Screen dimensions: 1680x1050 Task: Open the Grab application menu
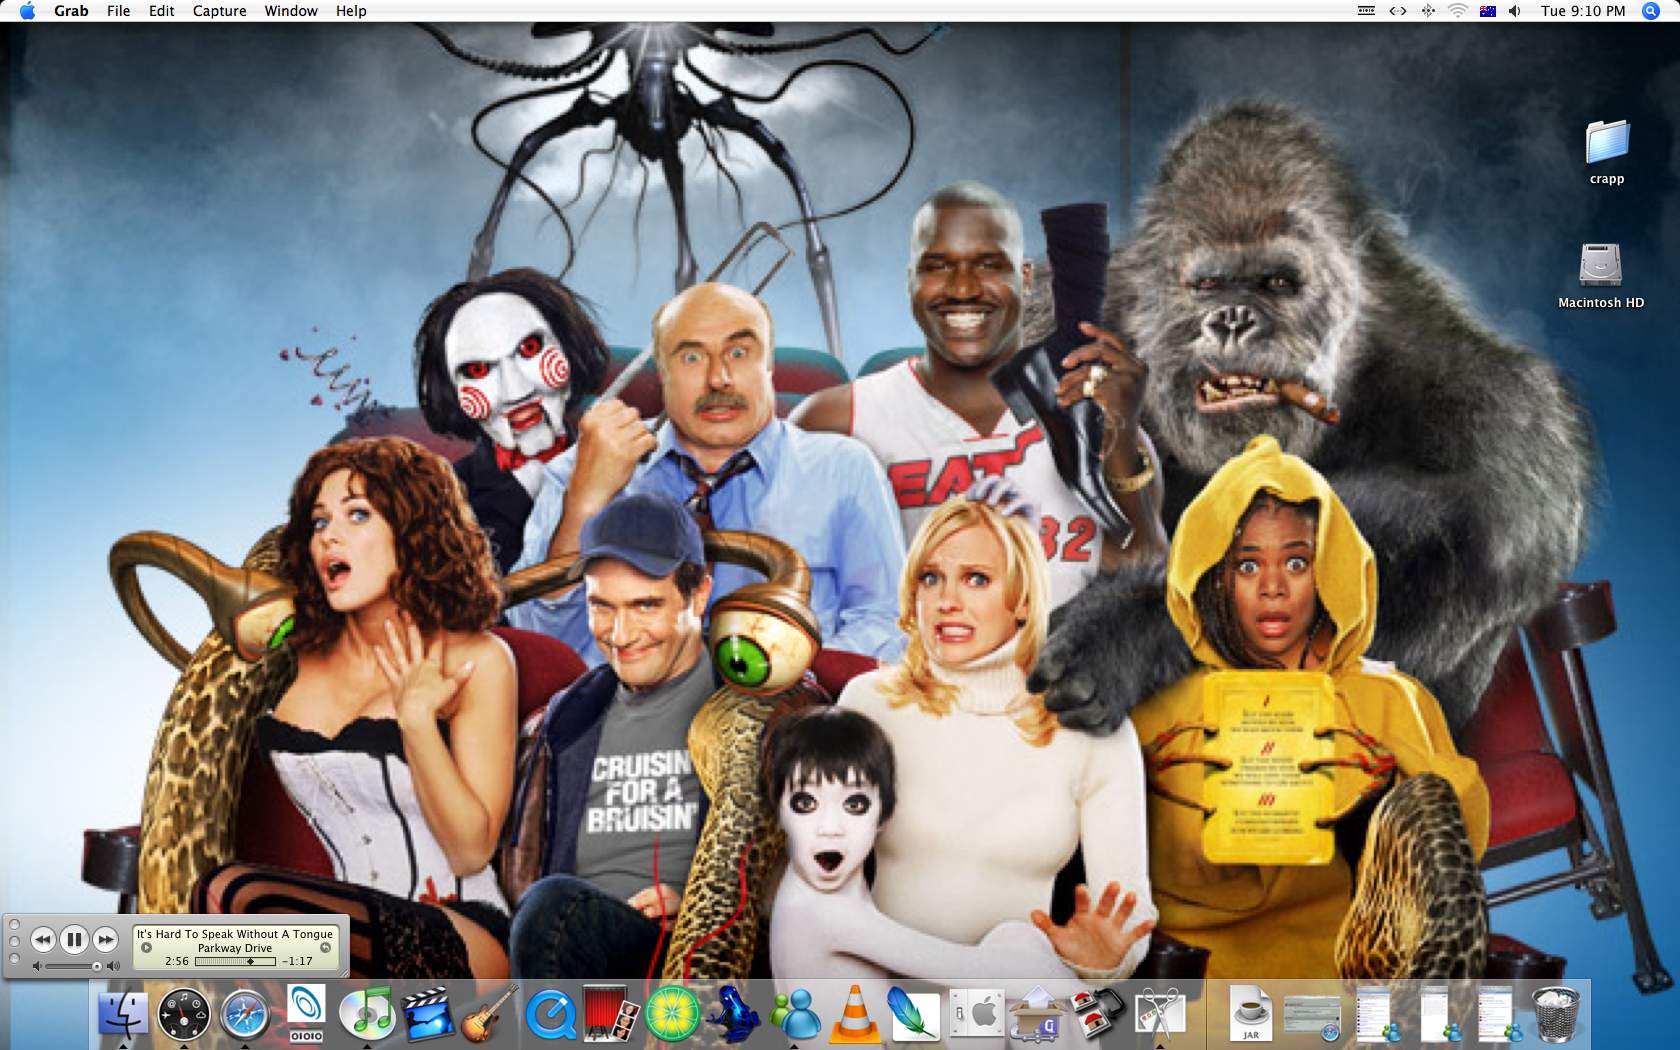(x=71, y=11)
